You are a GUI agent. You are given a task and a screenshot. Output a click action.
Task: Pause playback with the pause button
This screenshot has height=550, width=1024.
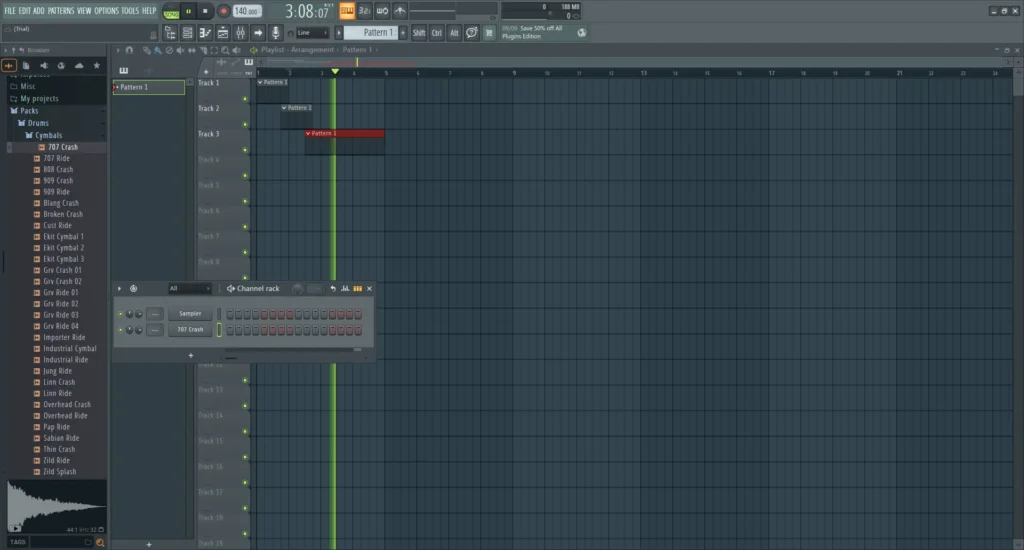(x=188, y=11)
